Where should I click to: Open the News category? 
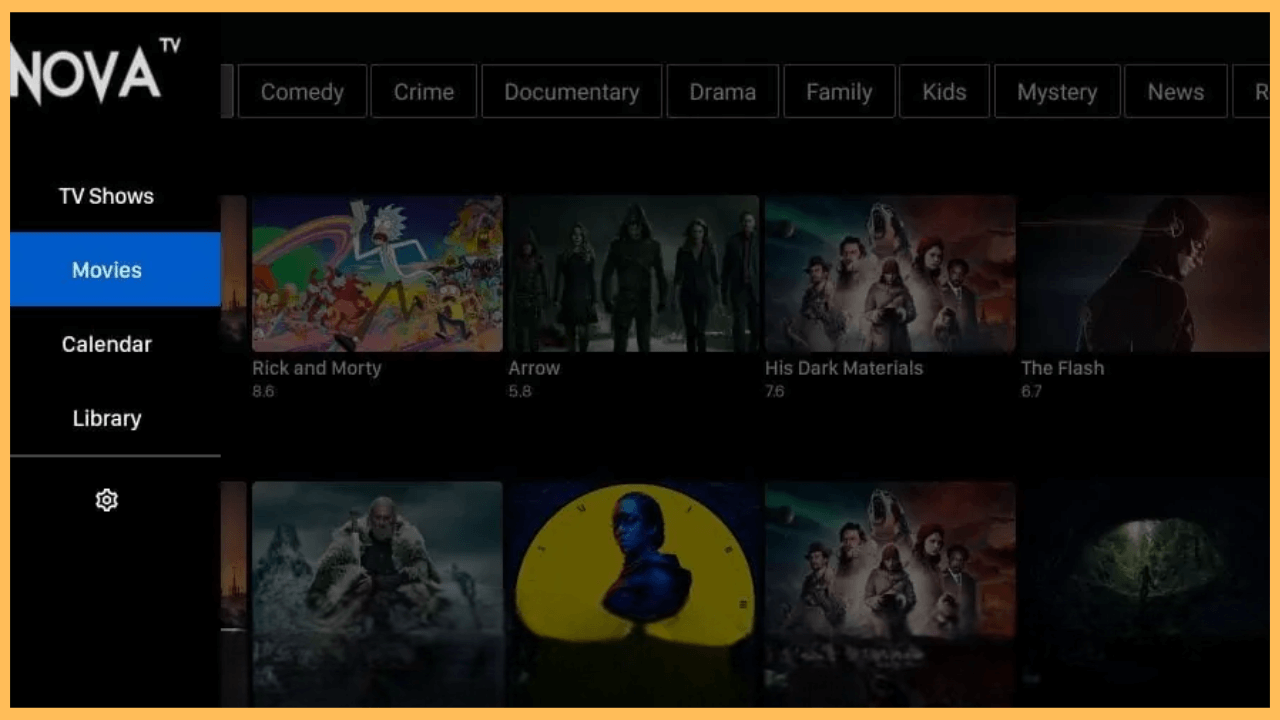point(1175,91)
